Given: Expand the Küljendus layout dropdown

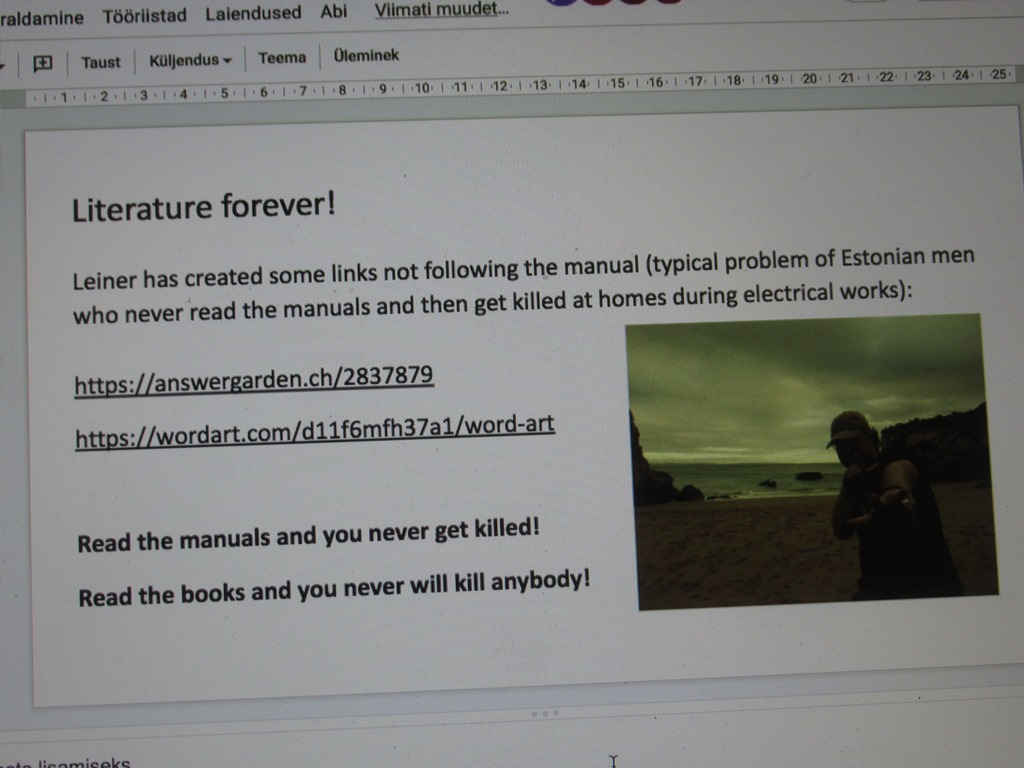Looking at the screenshot, I should pos(190,61).
